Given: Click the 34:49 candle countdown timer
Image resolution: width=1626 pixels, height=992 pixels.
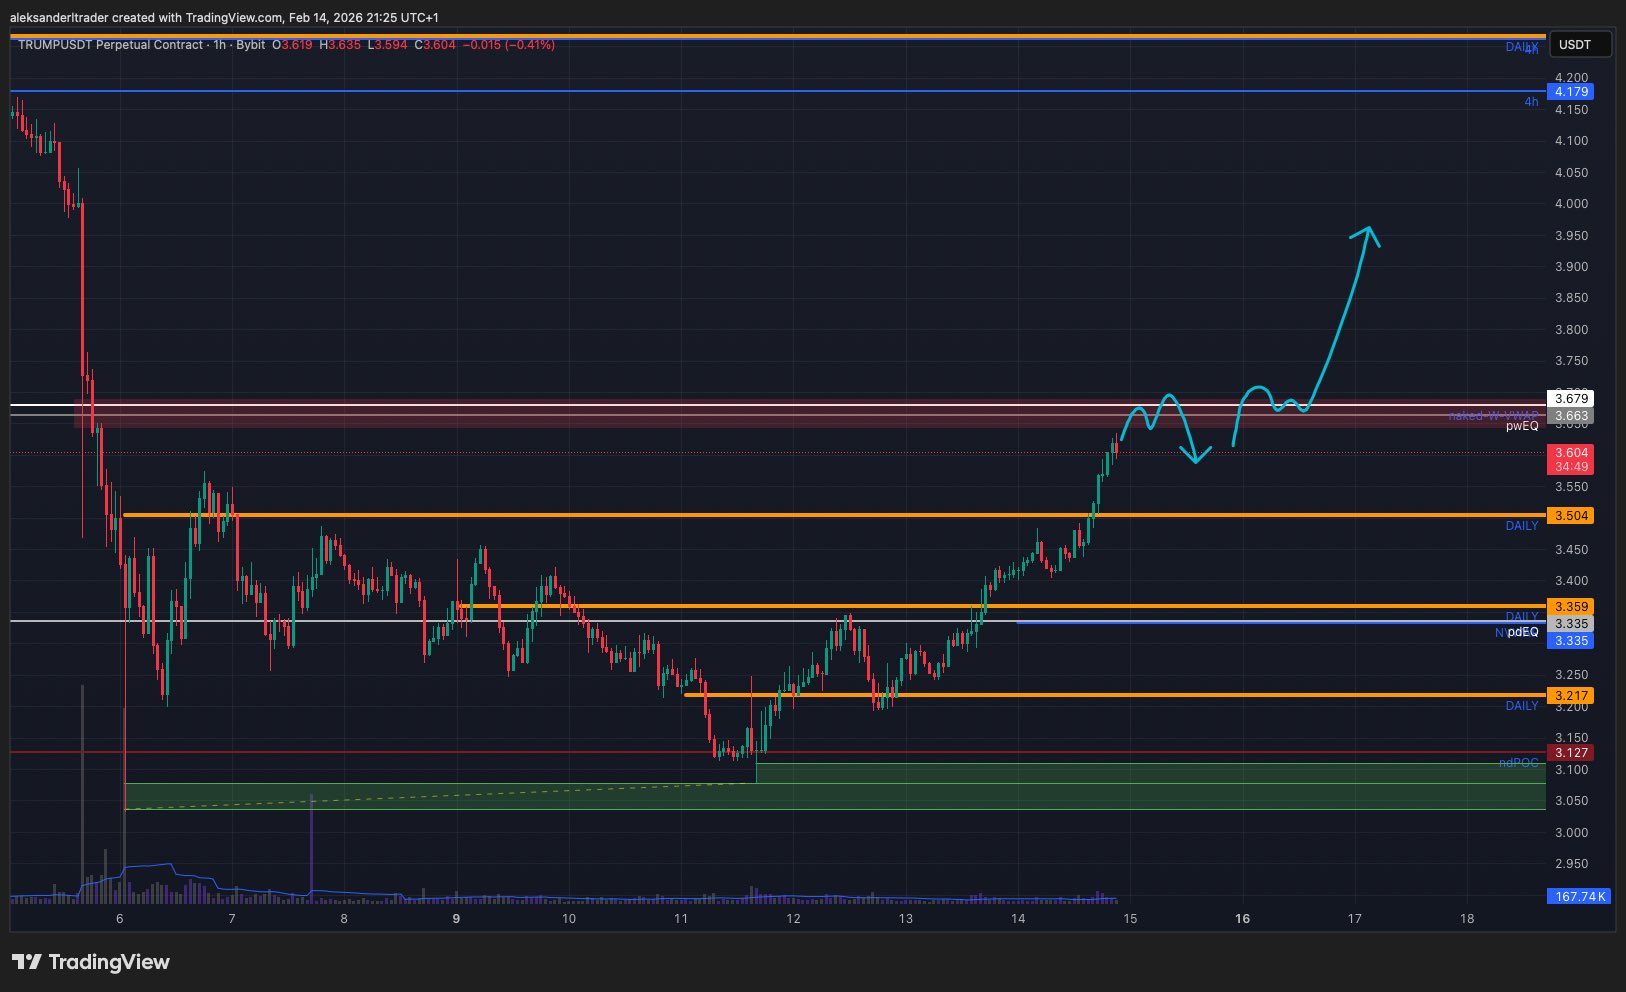Looking at the screenshot, I should (1570, 467).
